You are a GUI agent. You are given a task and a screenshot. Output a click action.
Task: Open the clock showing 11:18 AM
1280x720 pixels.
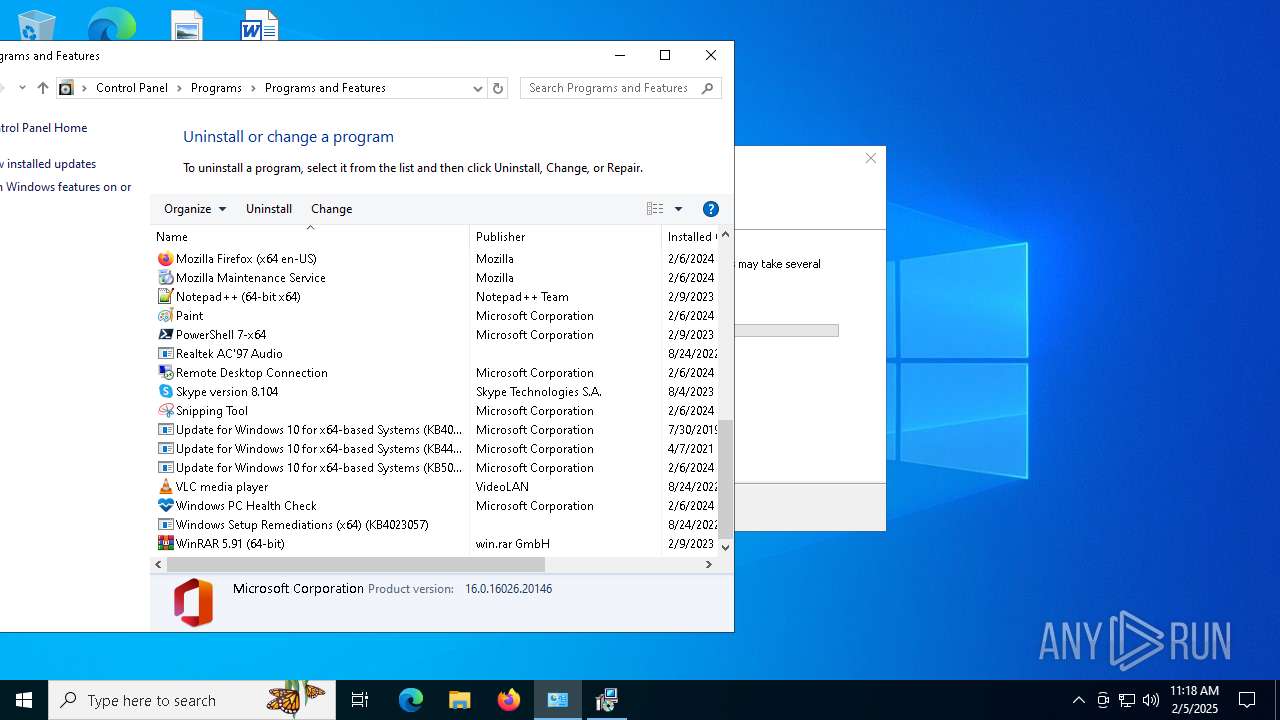pos(1194,700)
